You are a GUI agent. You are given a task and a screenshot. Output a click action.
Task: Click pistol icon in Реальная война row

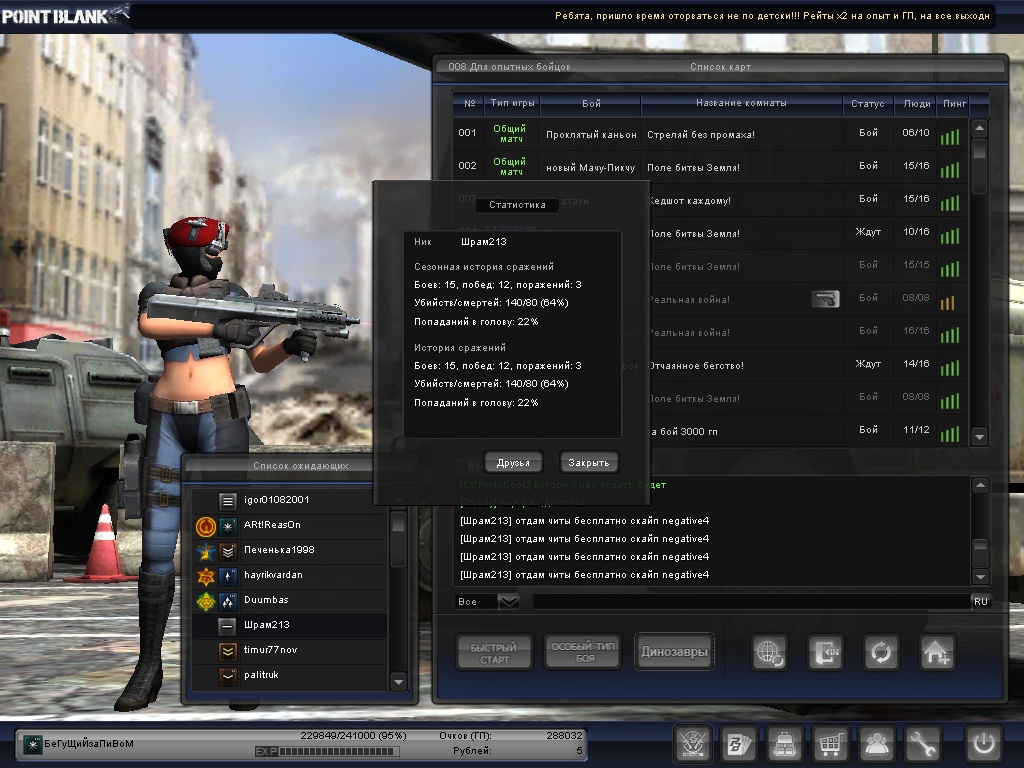[x=825, y=298]
